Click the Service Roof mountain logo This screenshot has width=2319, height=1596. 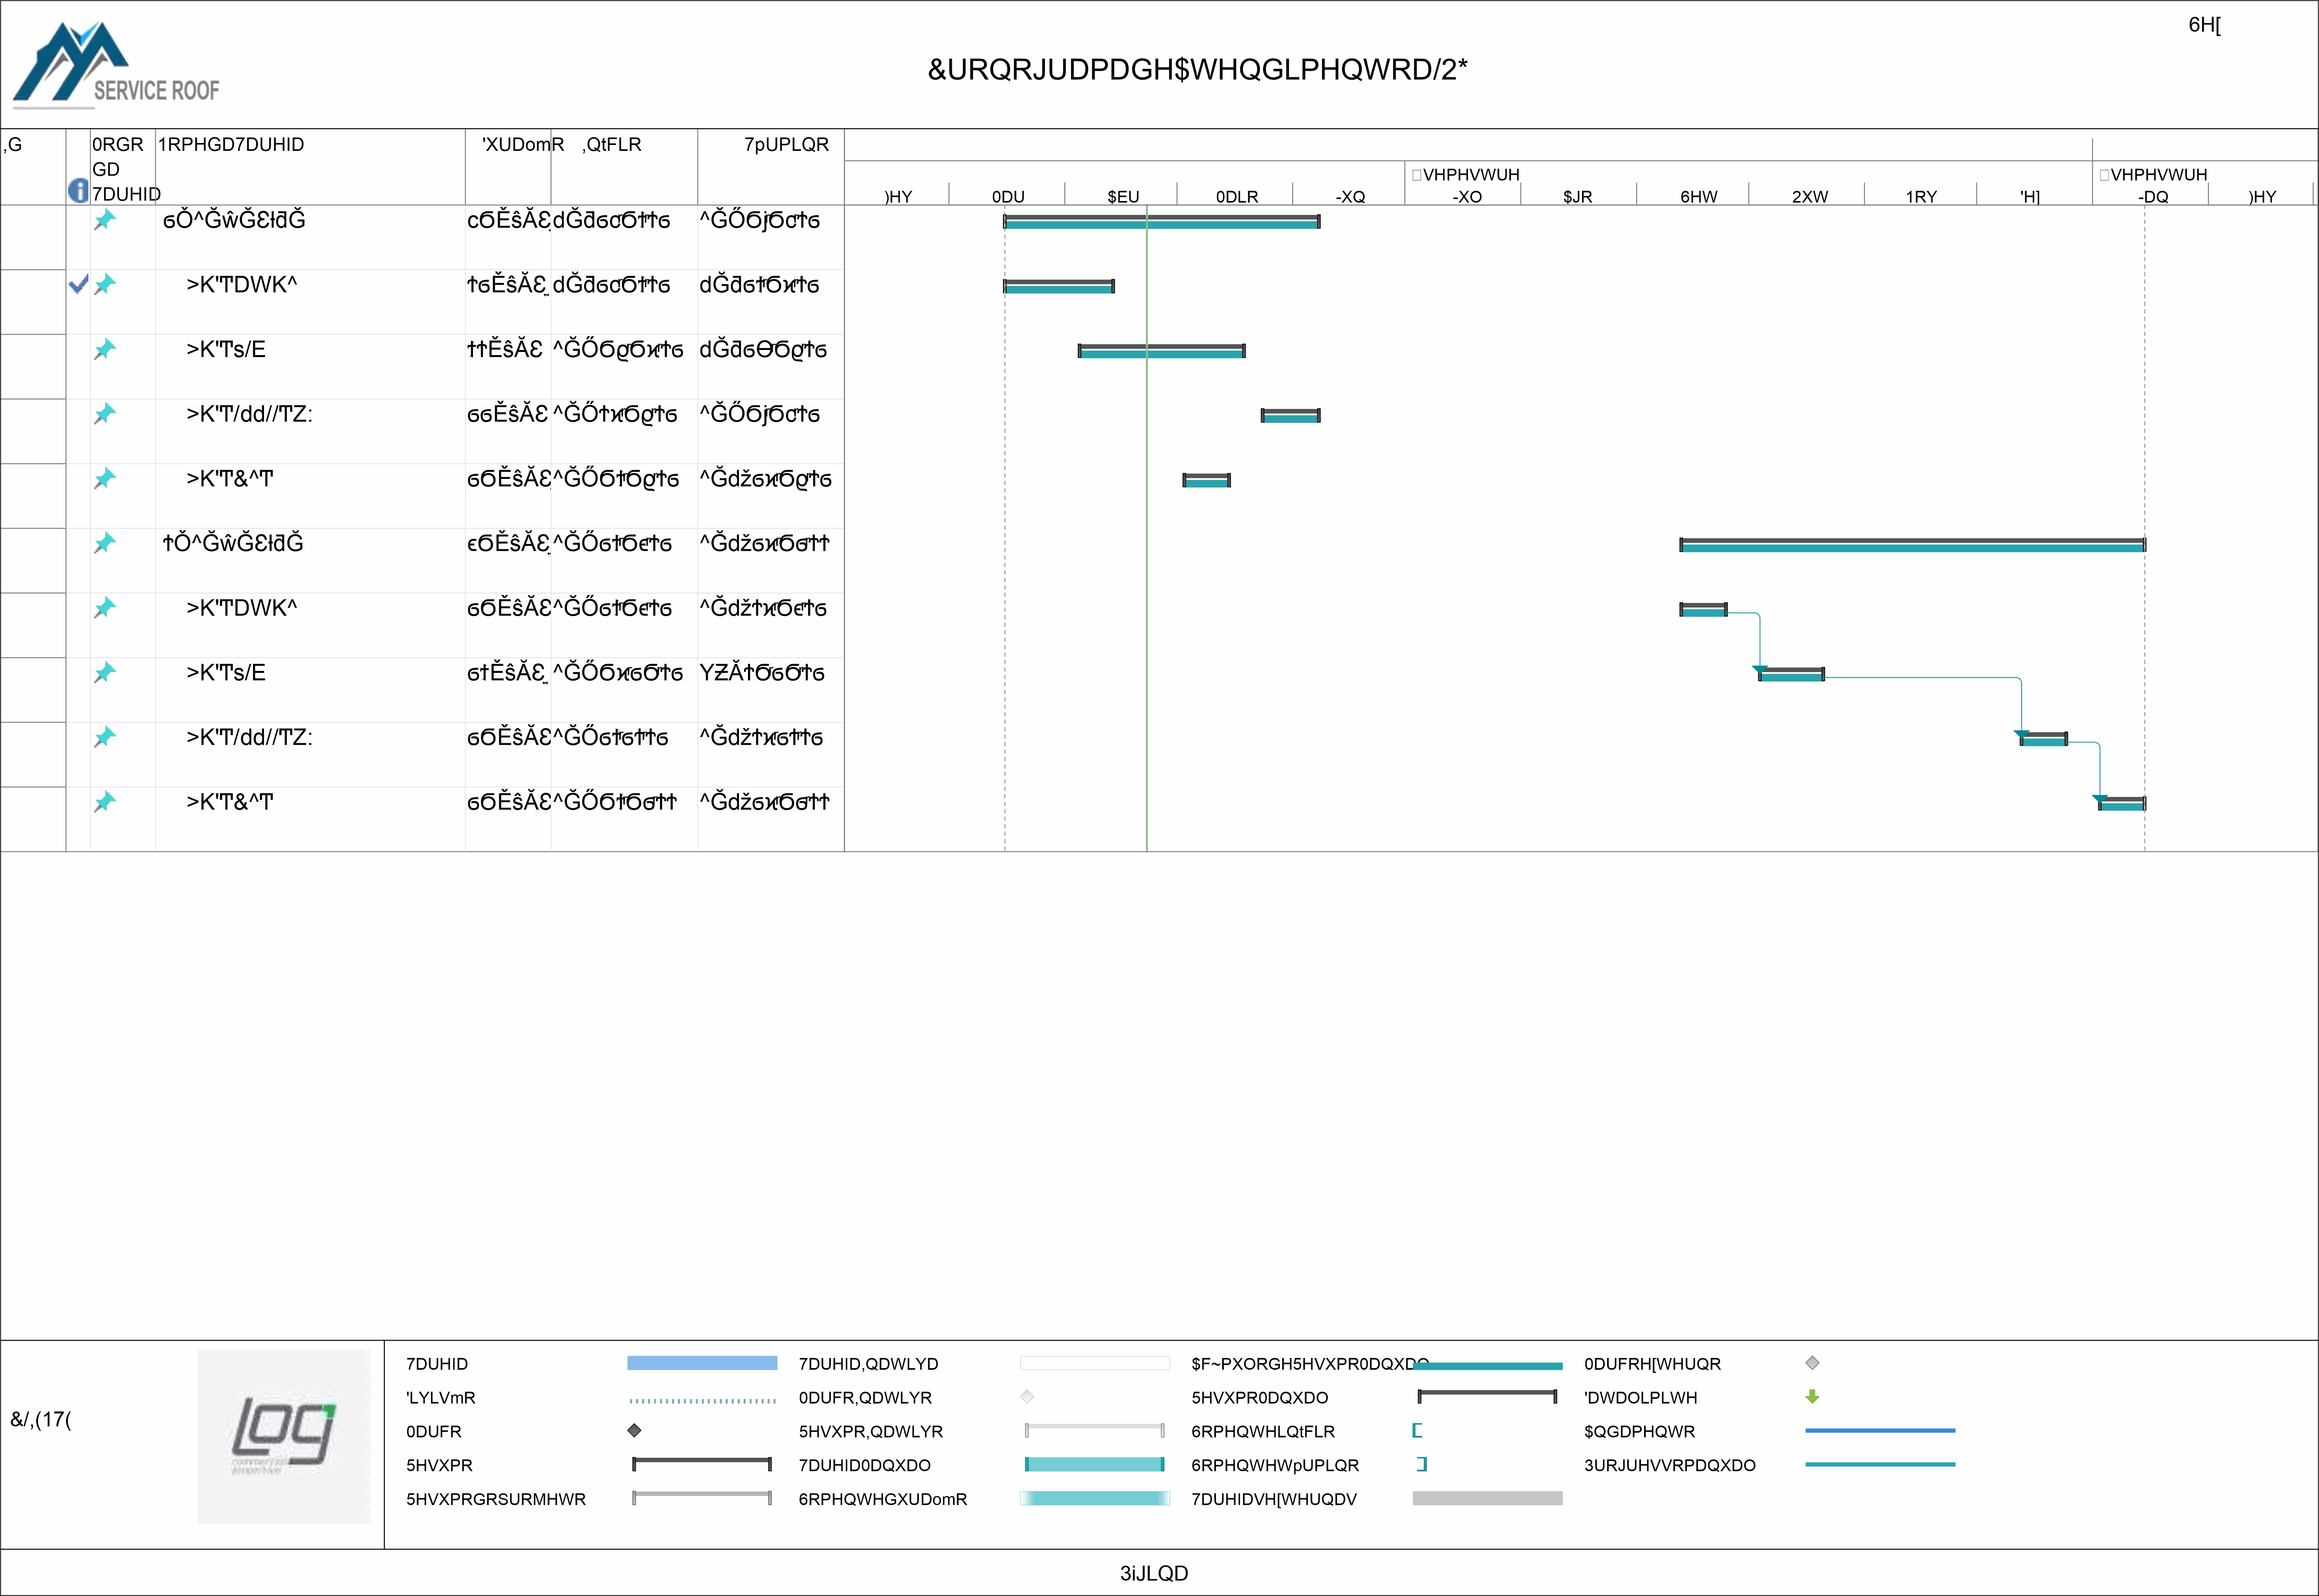[x=116, y=64]
